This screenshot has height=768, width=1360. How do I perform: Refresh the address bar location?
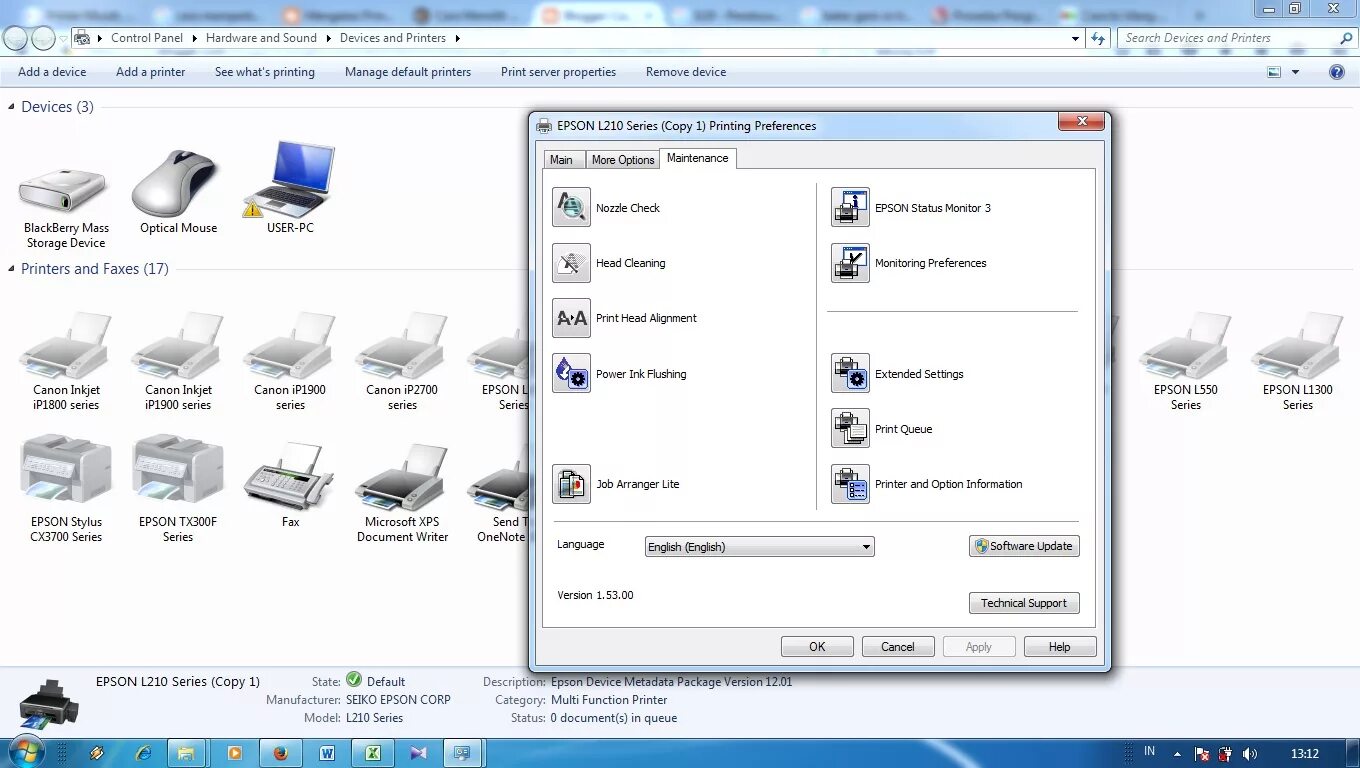pyautogui.click(x=1098, y=38)
